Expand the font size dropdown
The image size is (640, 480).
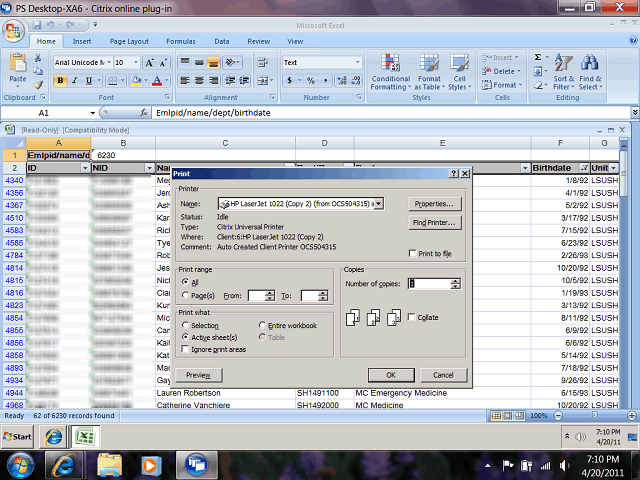coord(137,62)
